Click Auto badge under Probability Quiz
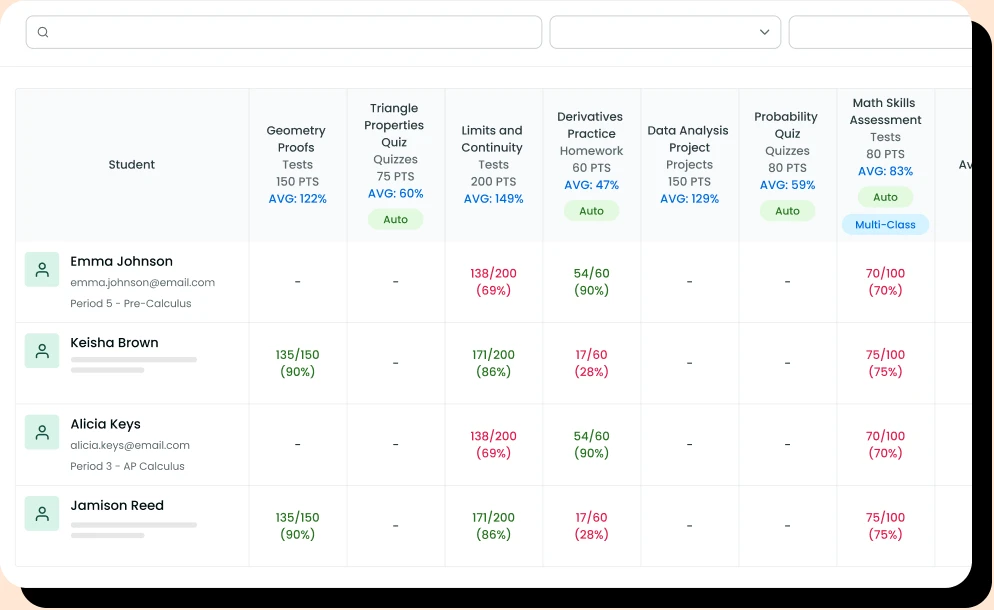The width and height of the screenshot is (994, 610). coord(787,211)
